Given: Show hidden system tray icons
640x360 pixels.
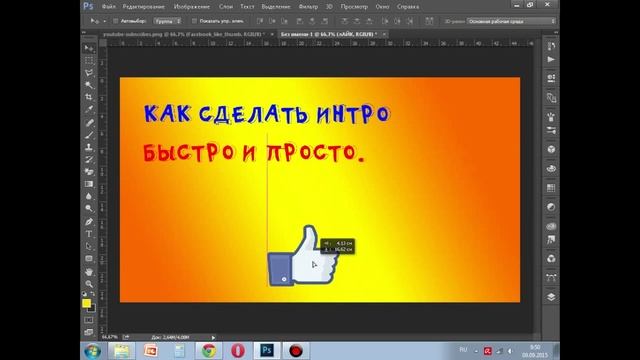Looking at the screenshot, I should 476,351.
